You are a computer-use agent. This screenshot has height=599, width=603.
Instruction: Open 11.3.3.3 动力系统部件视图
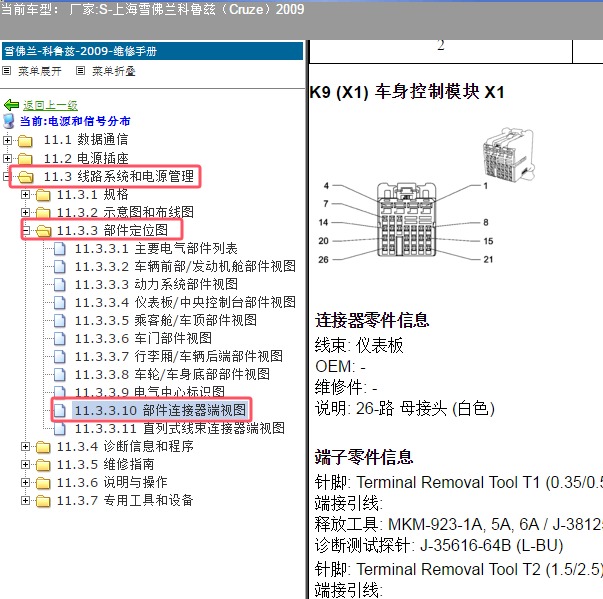(x=156, y=285)
